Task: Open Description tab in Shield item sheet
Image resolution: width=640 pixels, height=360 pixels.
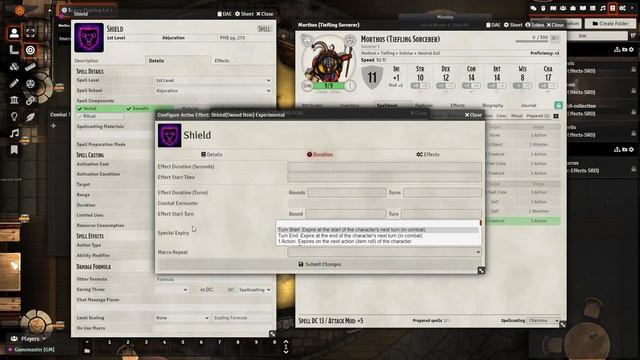Action: click(86, 61)
